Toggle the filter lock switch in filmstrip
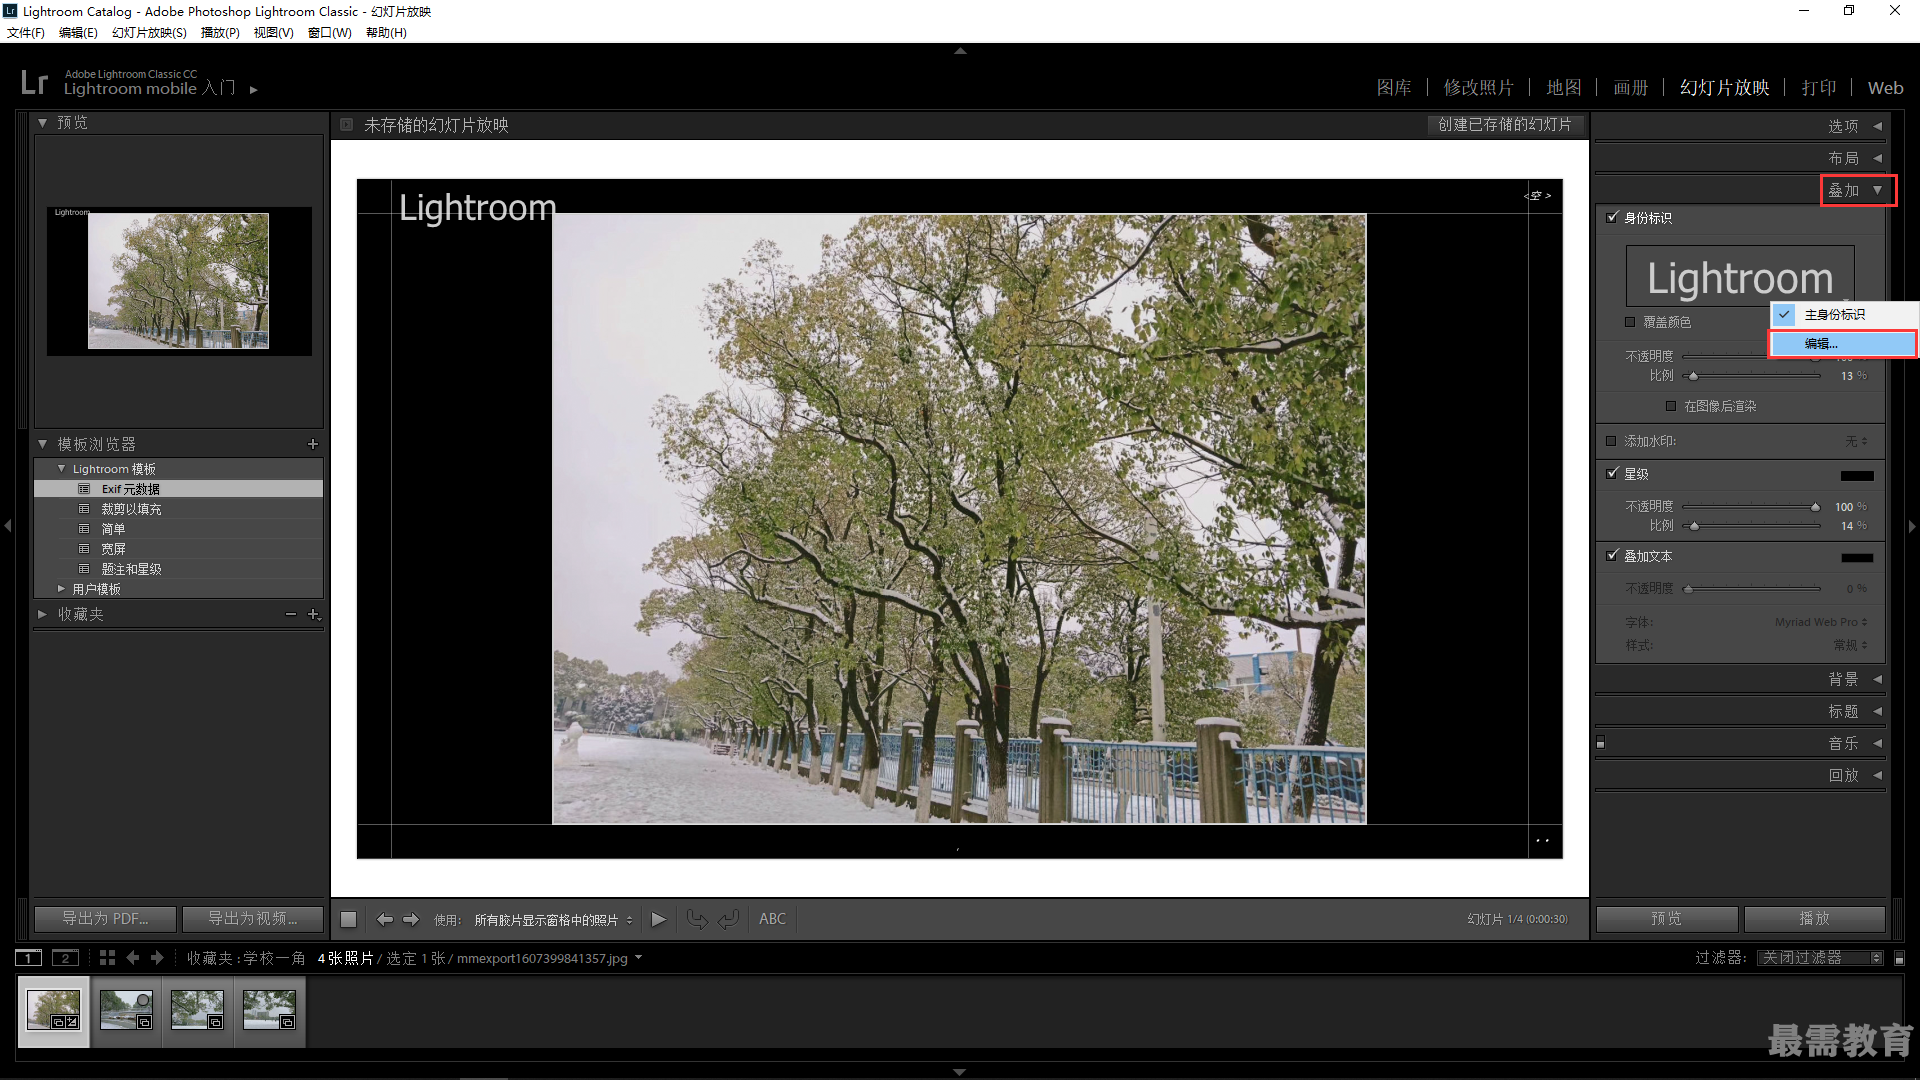The image size is (1920, 1080). pyautogui.click(x=1899, y=958)
